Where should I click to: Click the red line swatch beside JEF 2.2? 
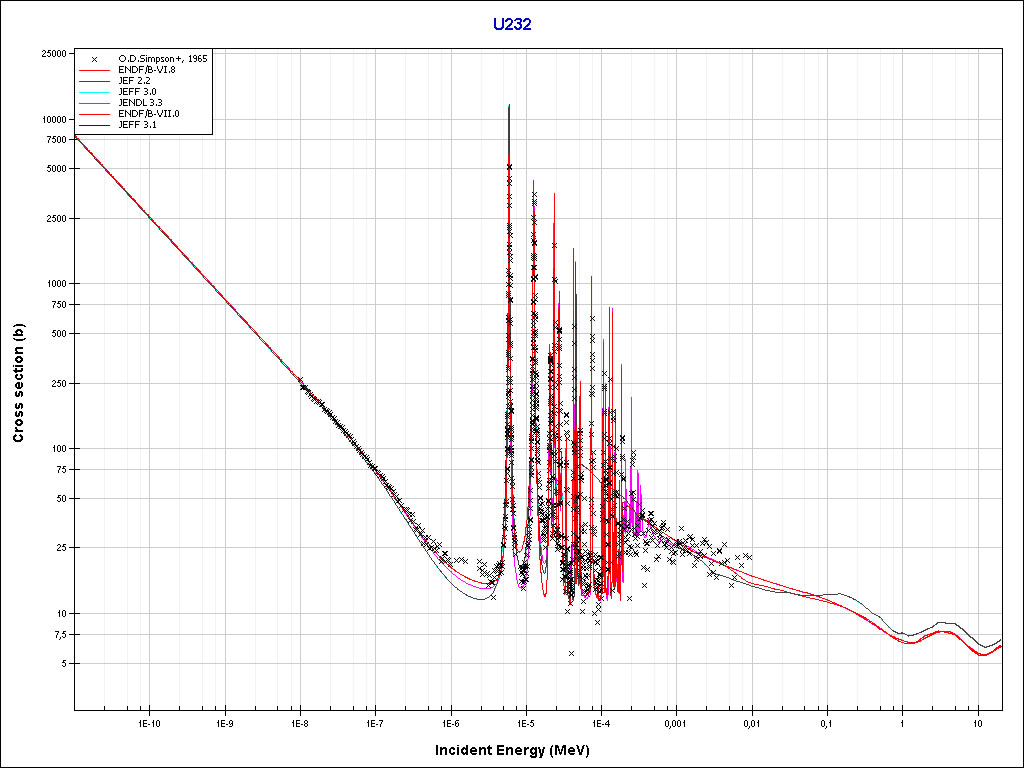click(x=93, y=81)
